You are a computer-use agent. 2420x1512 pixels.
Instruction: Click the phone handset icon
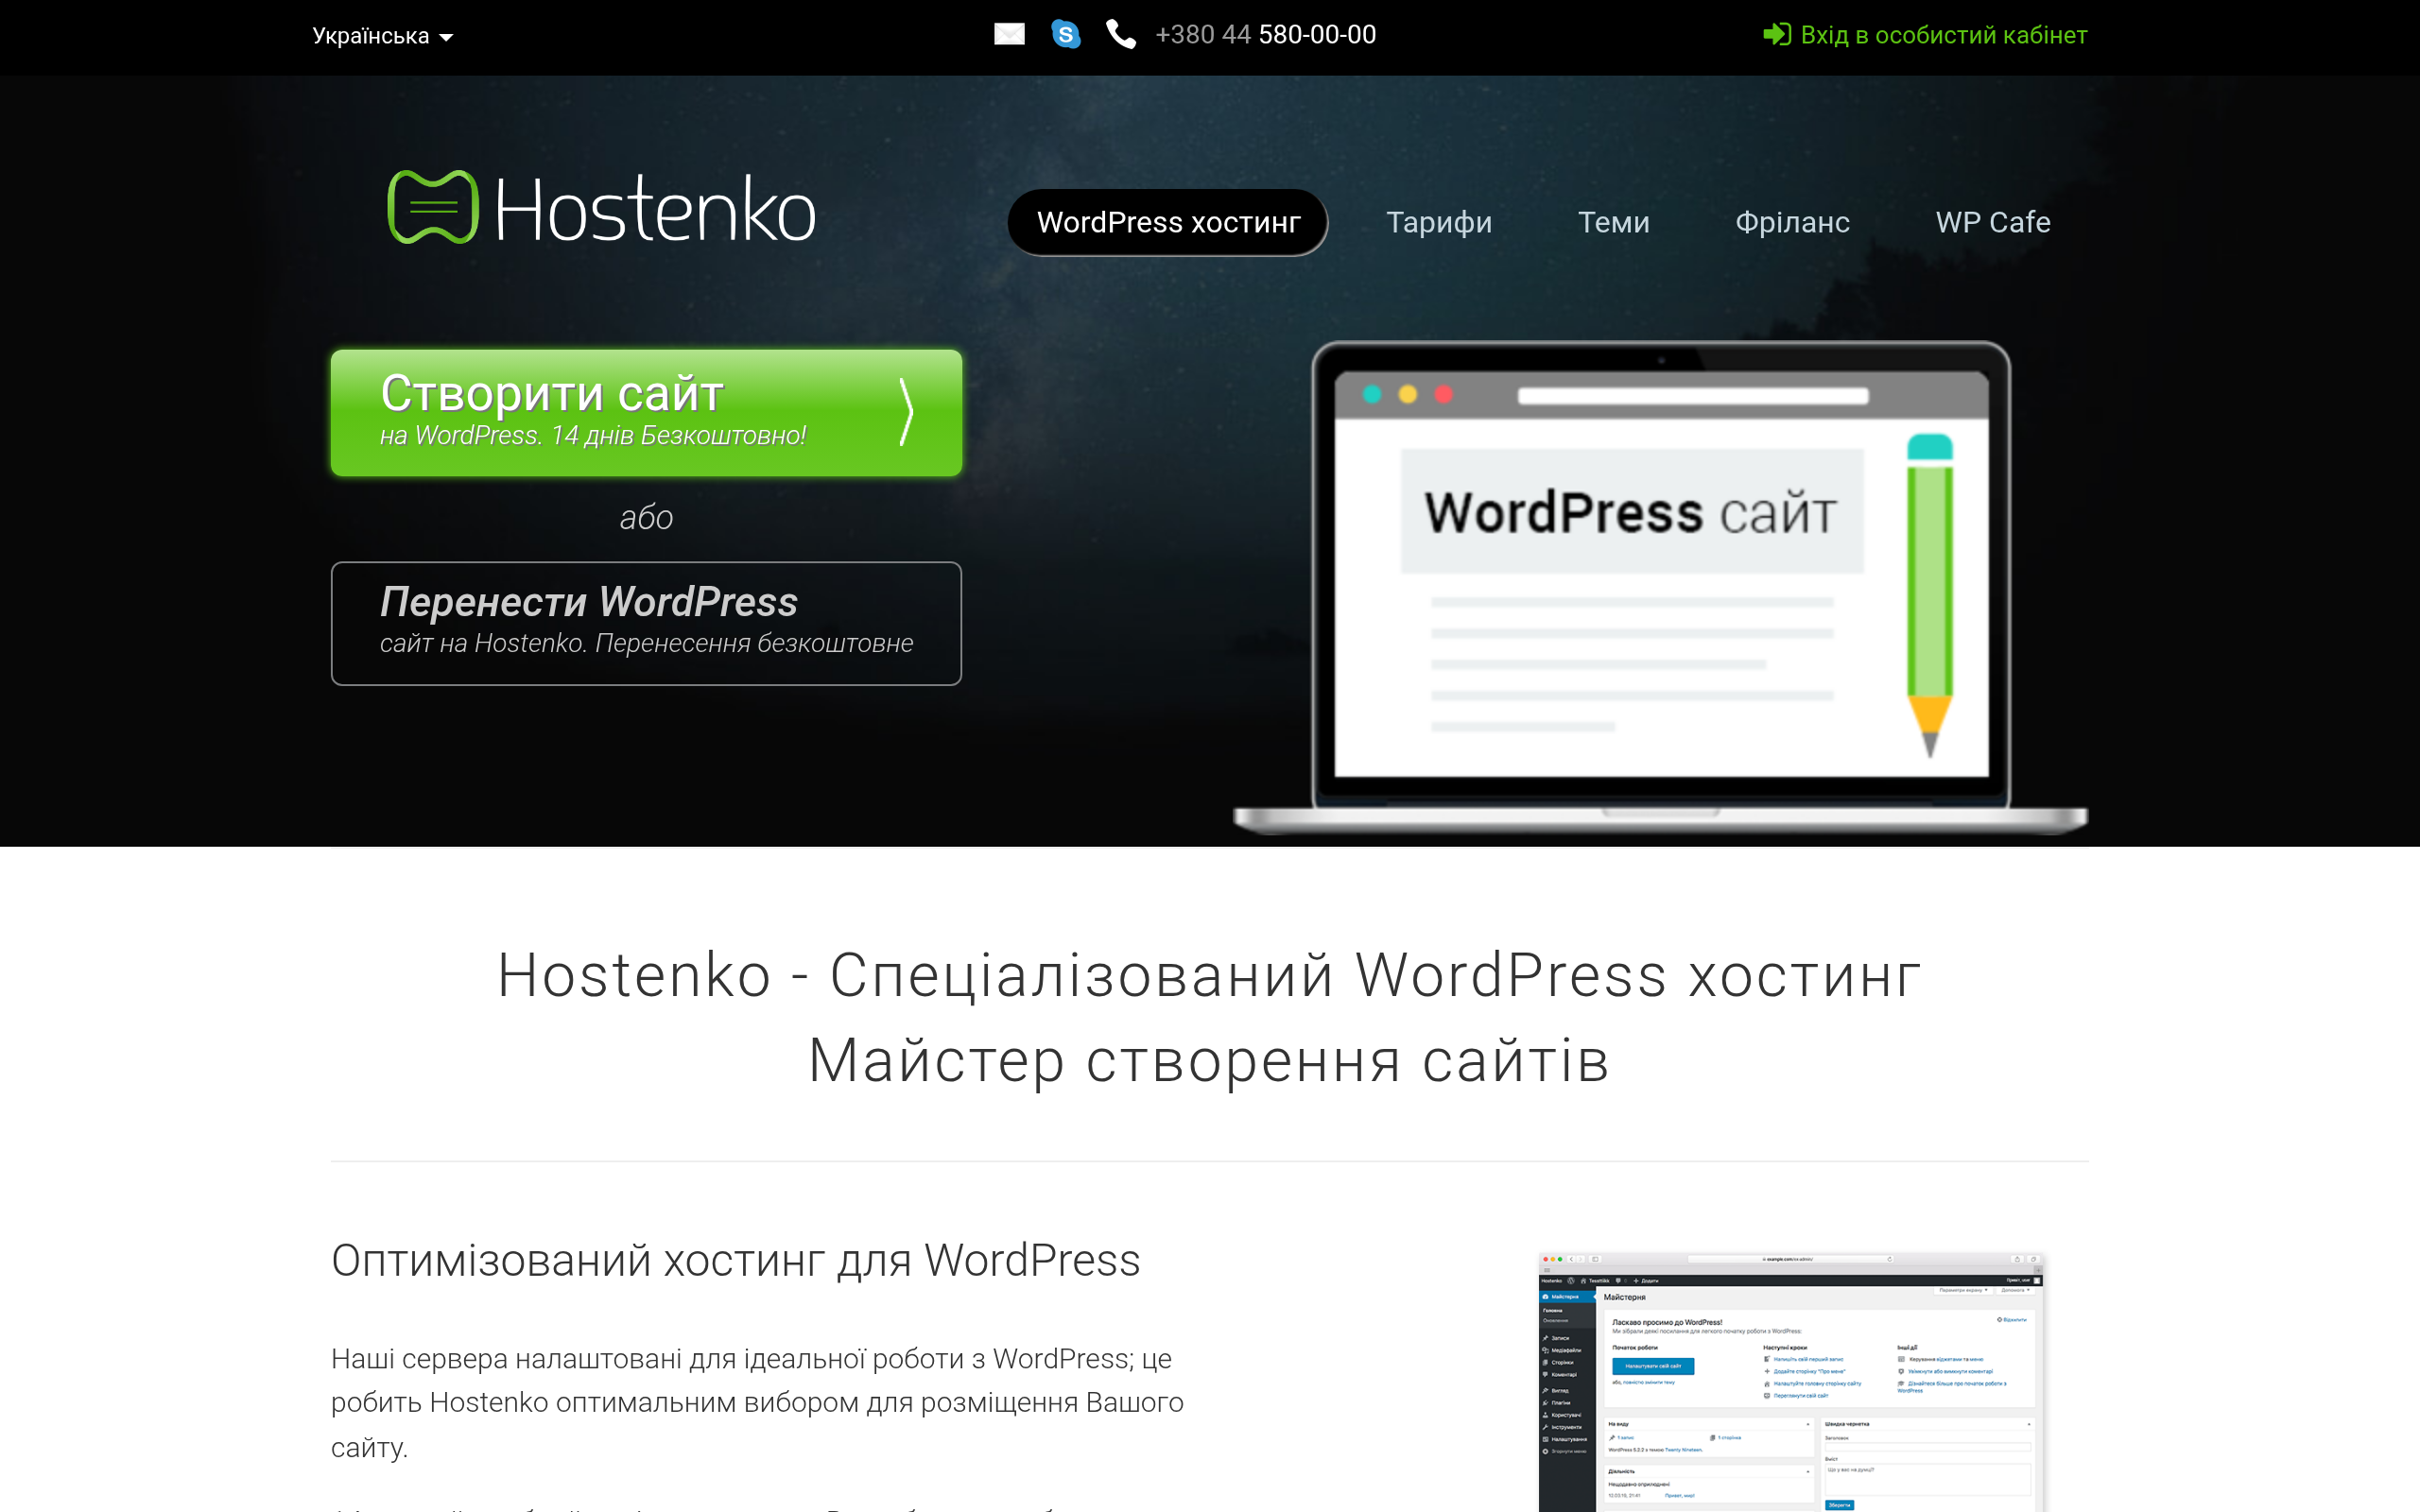click(x=1121, y=35)
